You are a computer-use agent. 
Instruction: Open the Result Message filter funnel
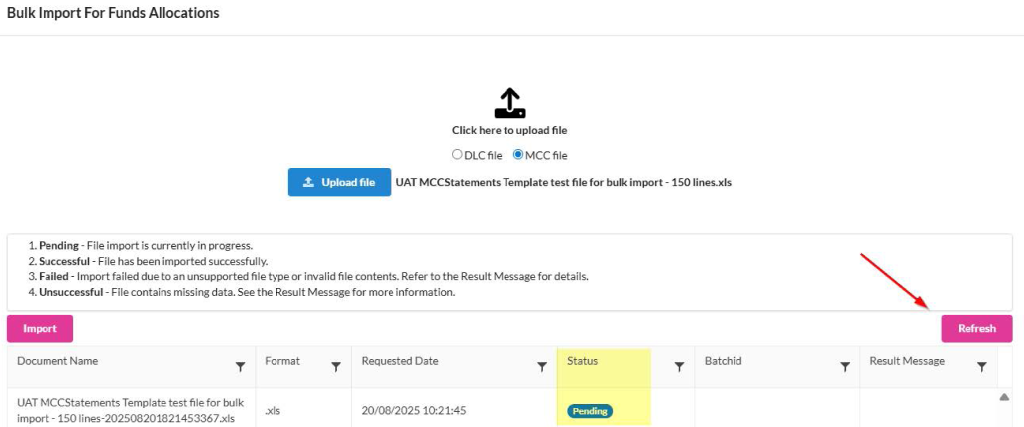tap(981, 367)
